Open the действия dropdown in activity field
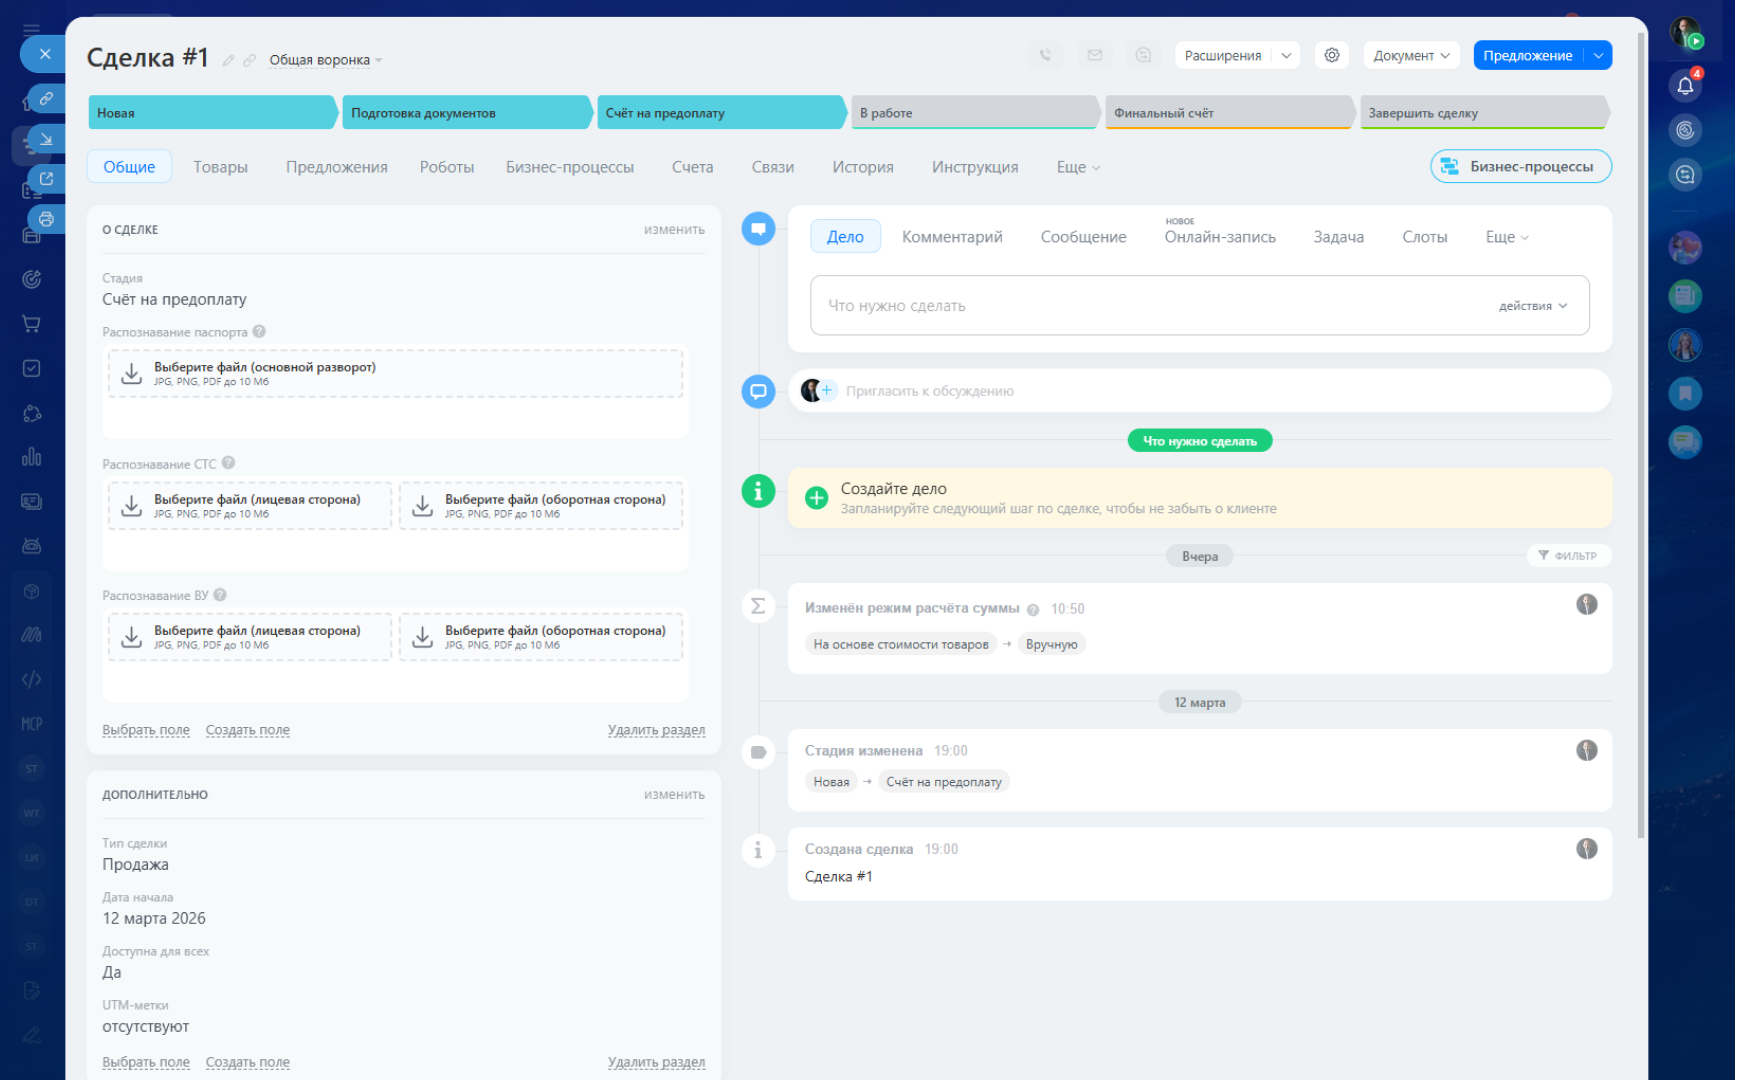1740x1080 pixels. coord(1532,306)
